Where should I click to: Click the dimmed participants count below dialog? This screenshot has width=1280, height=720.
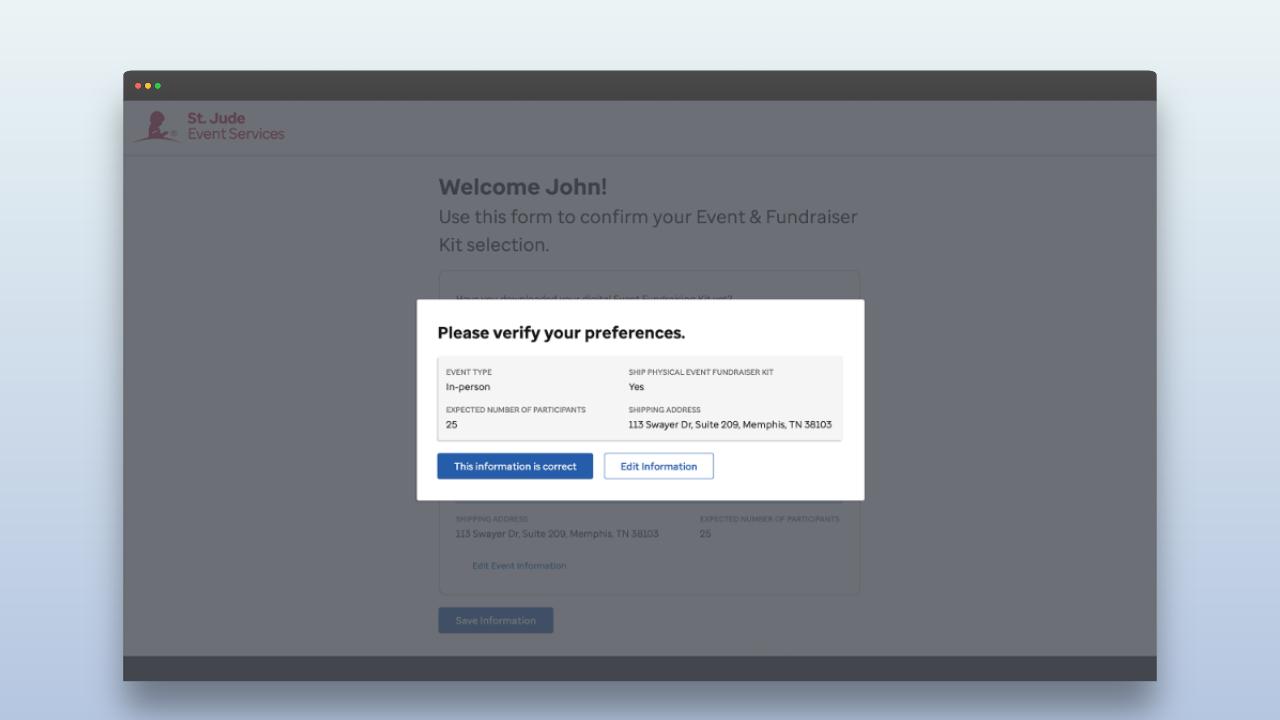click(x=705, y=534)
